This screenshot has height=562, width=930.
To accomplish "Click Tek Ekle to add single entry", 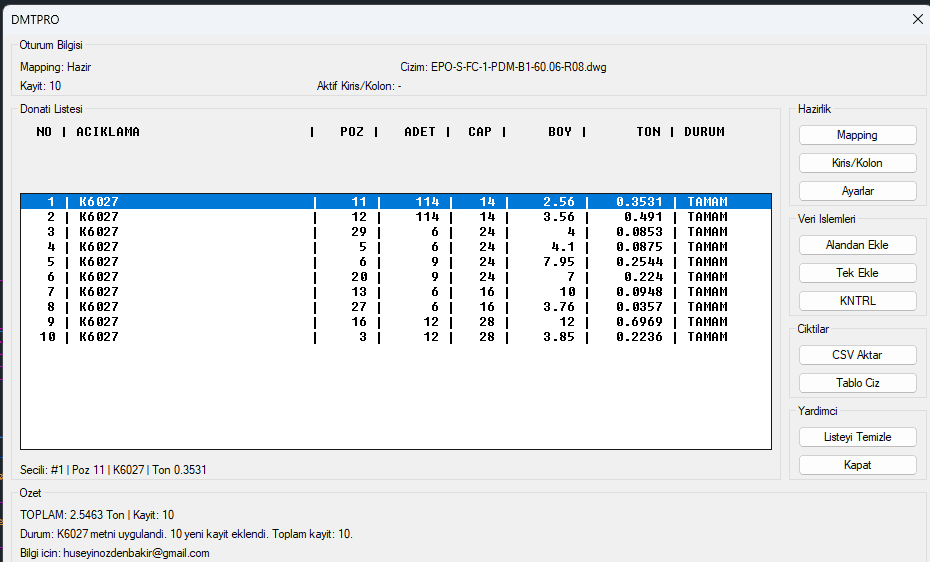I will click(x=857, y=273).
